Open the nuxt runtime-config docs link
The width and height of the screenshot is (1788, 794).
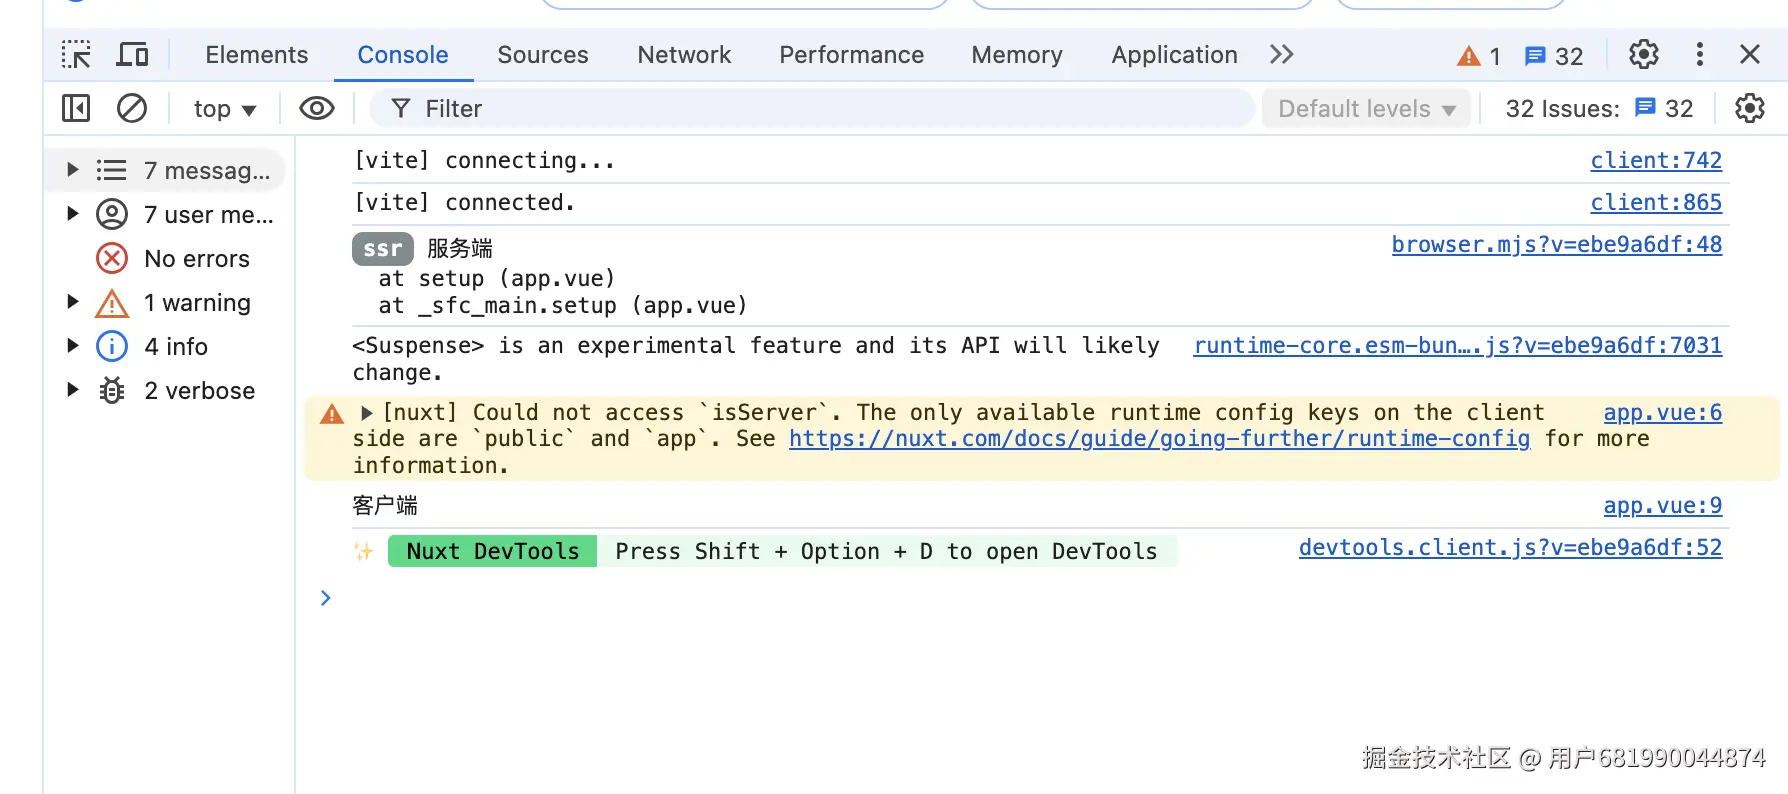click(1159, 439)
